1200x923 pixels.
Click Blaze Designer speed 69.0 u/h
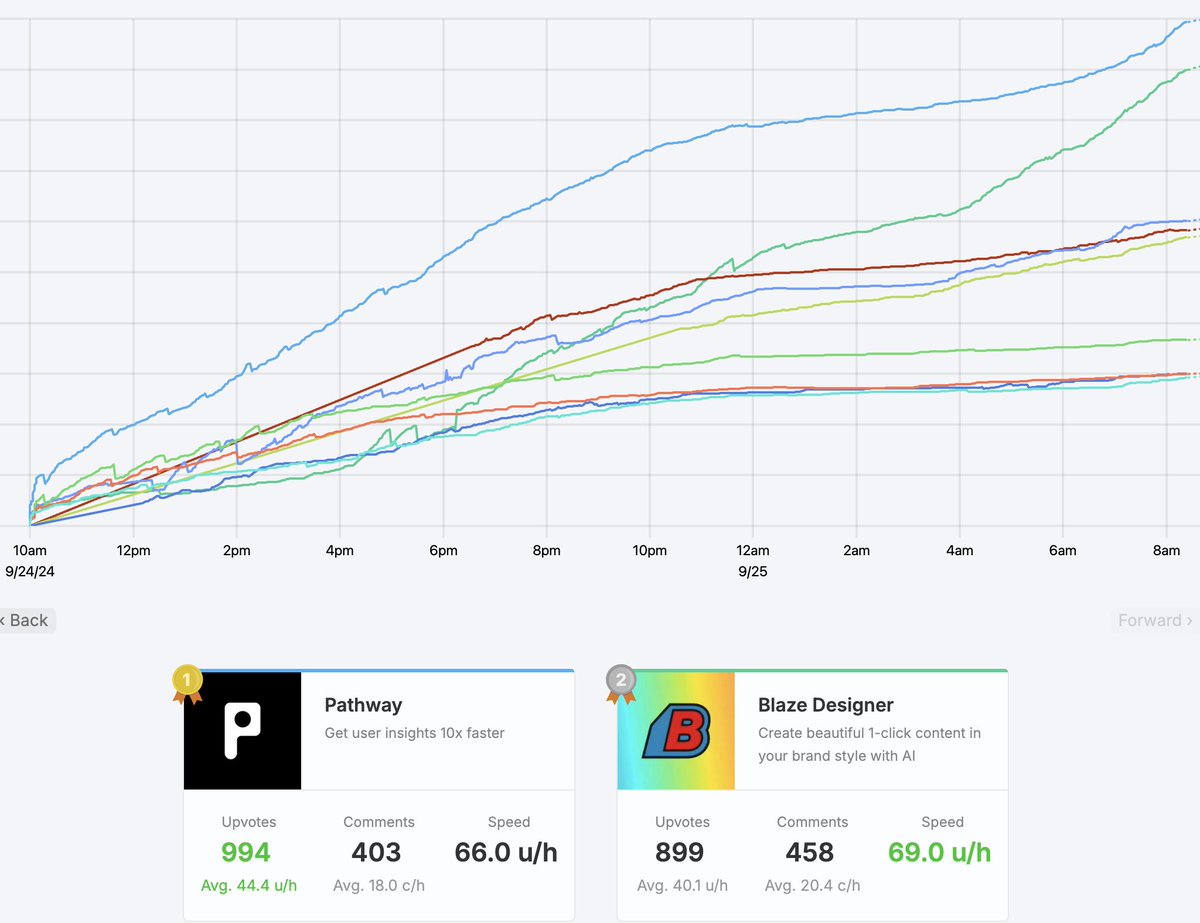[x=940, y=853]
